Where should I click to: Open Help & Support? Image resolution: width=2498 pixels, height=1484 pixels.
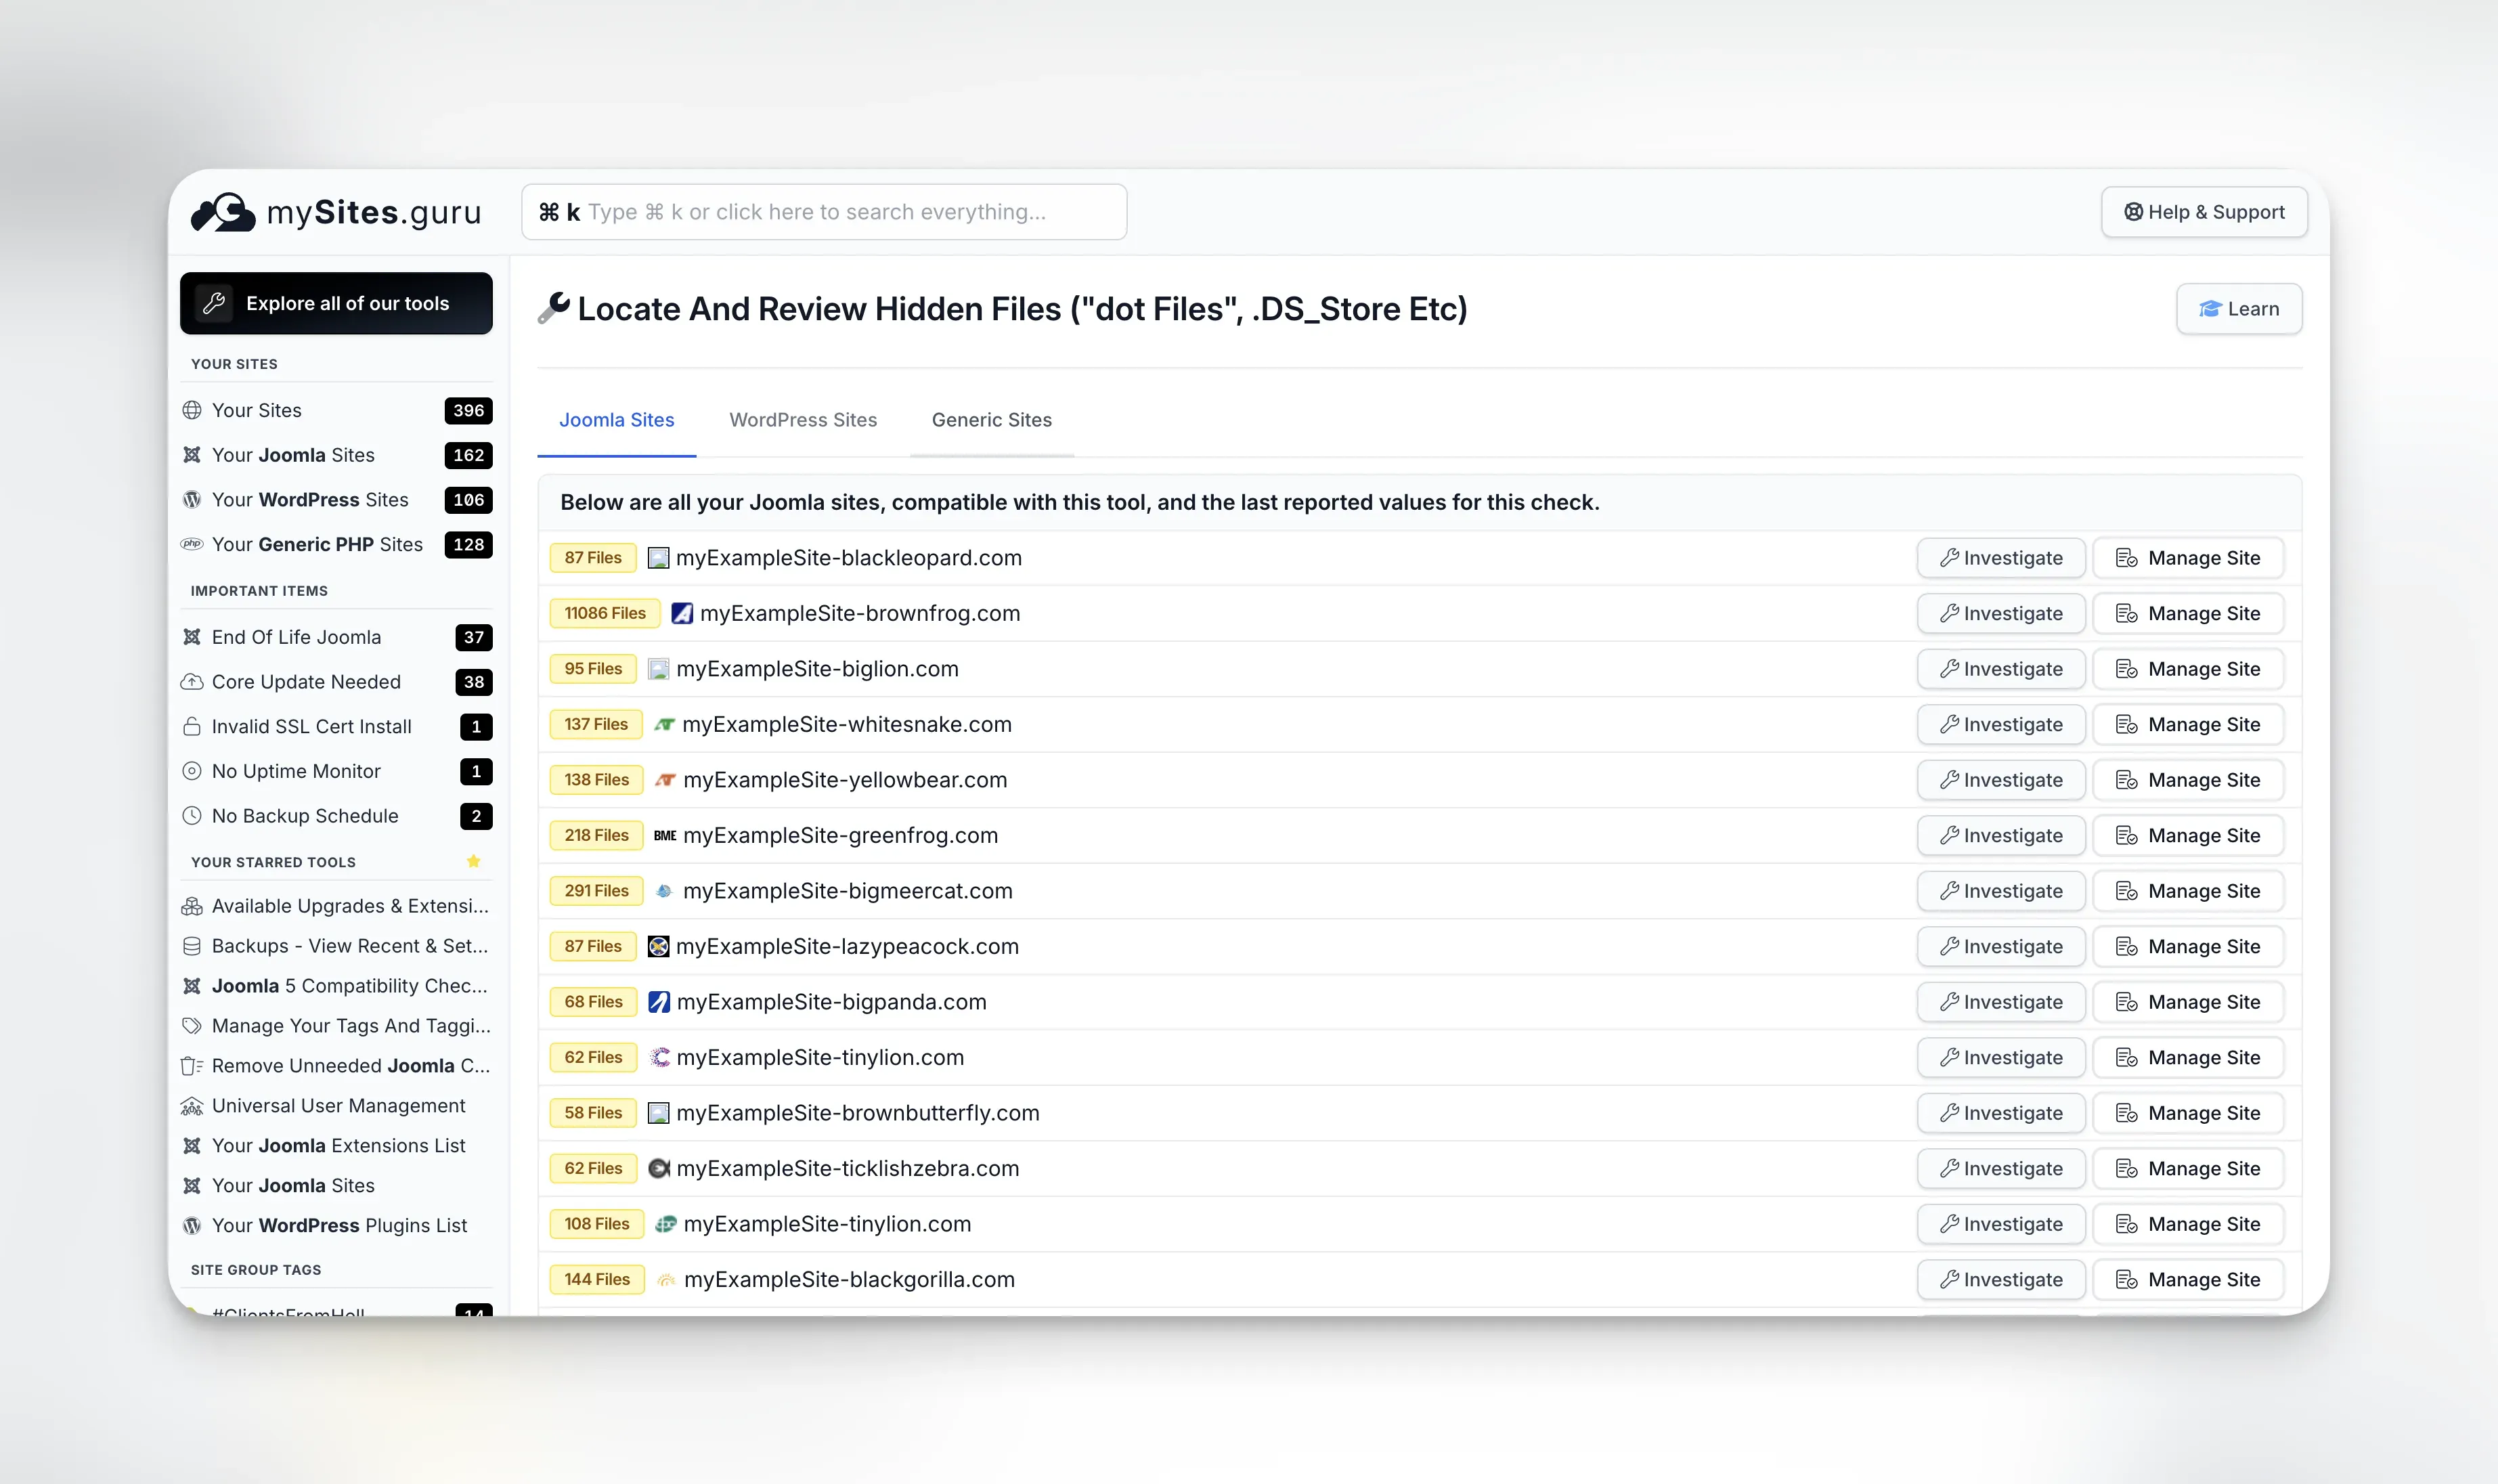tap(2204, 211)
